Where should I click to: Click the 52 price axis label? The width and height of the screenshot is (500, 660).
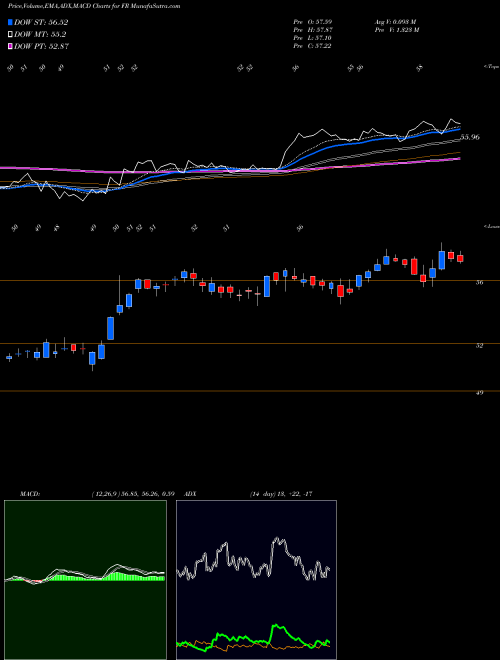[x=479, y=346]
